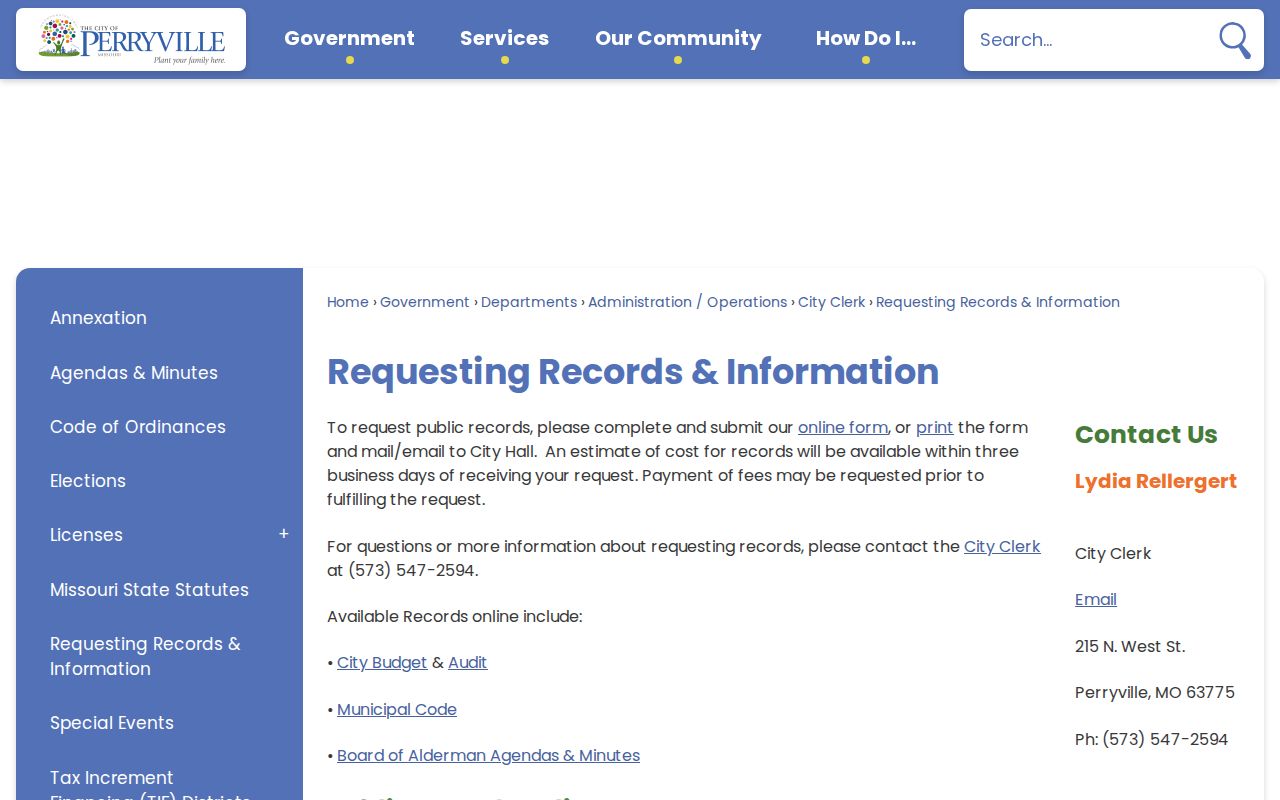
Task: Click the print form link
Action: coord(935,427)
